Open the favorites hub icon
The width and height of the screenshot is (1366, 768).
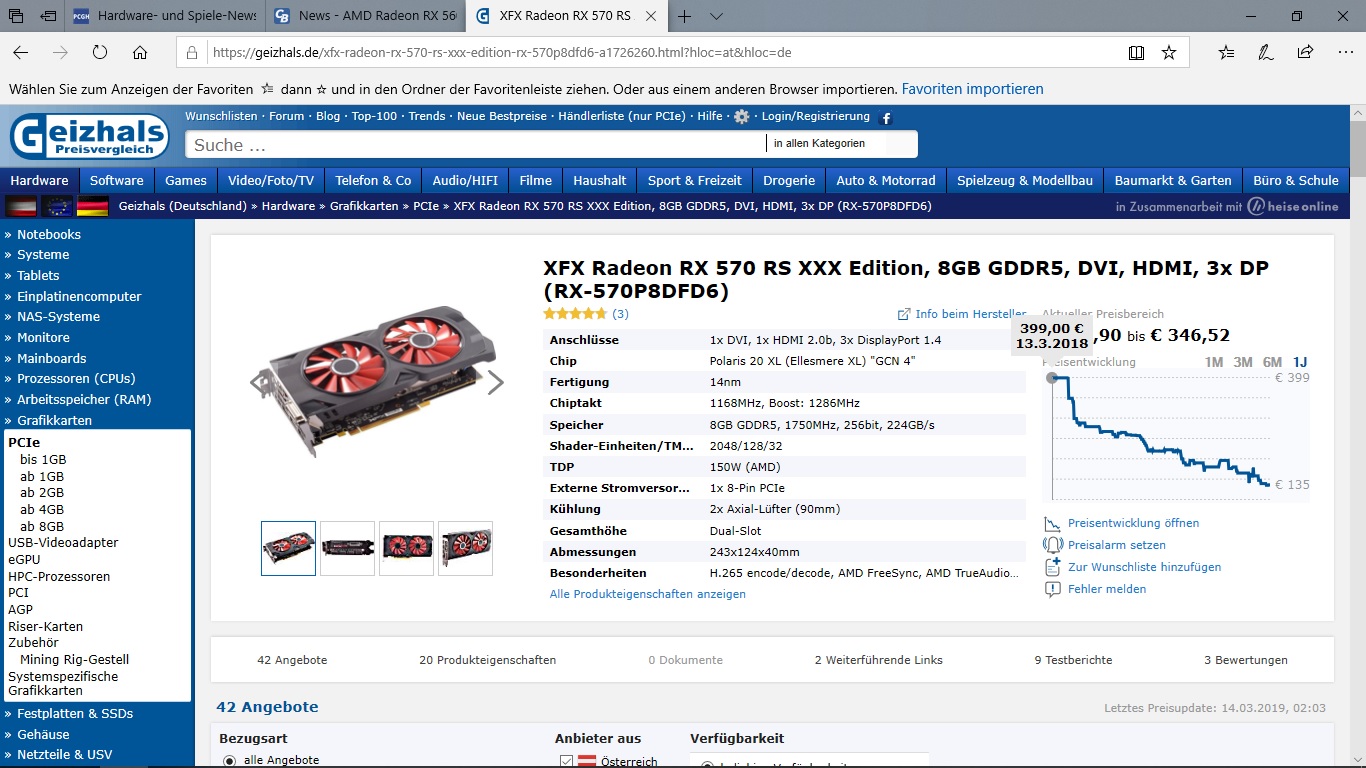1227,52
